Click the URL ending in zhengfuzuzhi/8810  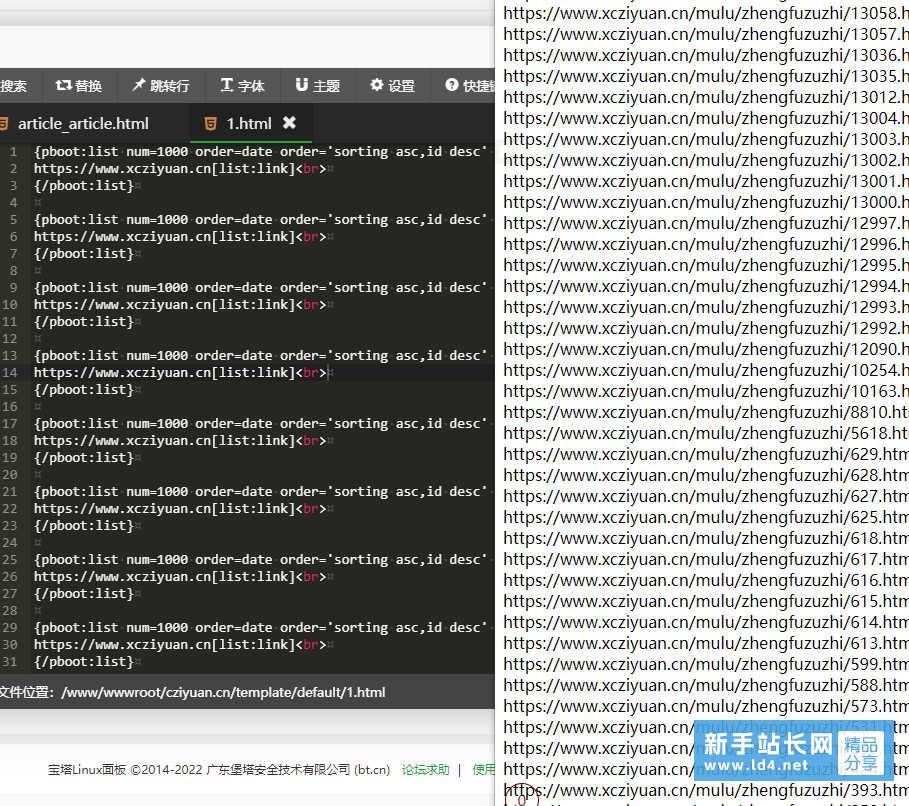click(x=706, y=412)
